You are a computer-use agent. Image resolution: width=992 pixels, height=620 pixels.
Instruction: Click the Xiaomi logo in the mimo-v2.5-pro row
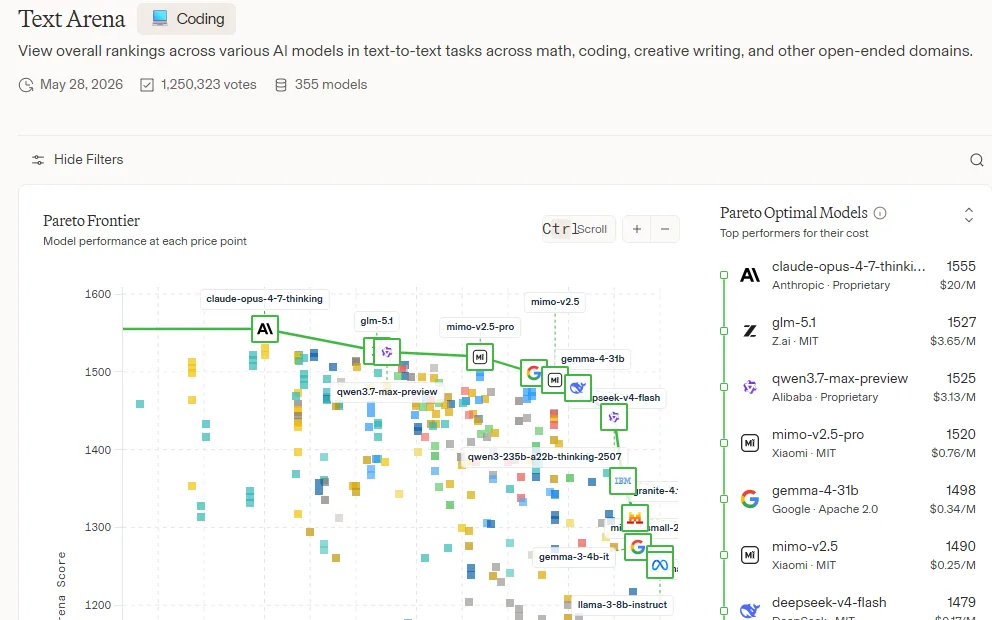click(x=750, y=443)
